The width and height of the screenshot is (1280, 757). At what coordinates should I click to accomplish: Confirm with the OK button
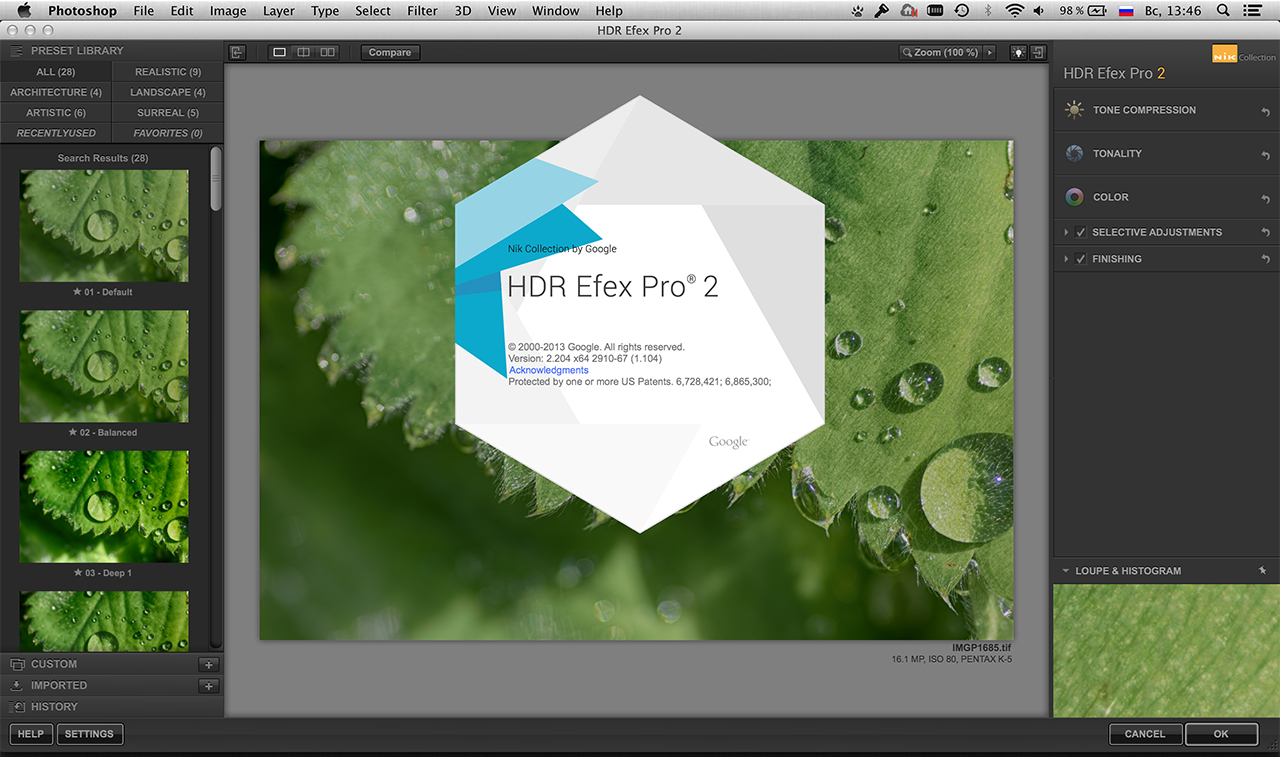[x=1221, y=734]
